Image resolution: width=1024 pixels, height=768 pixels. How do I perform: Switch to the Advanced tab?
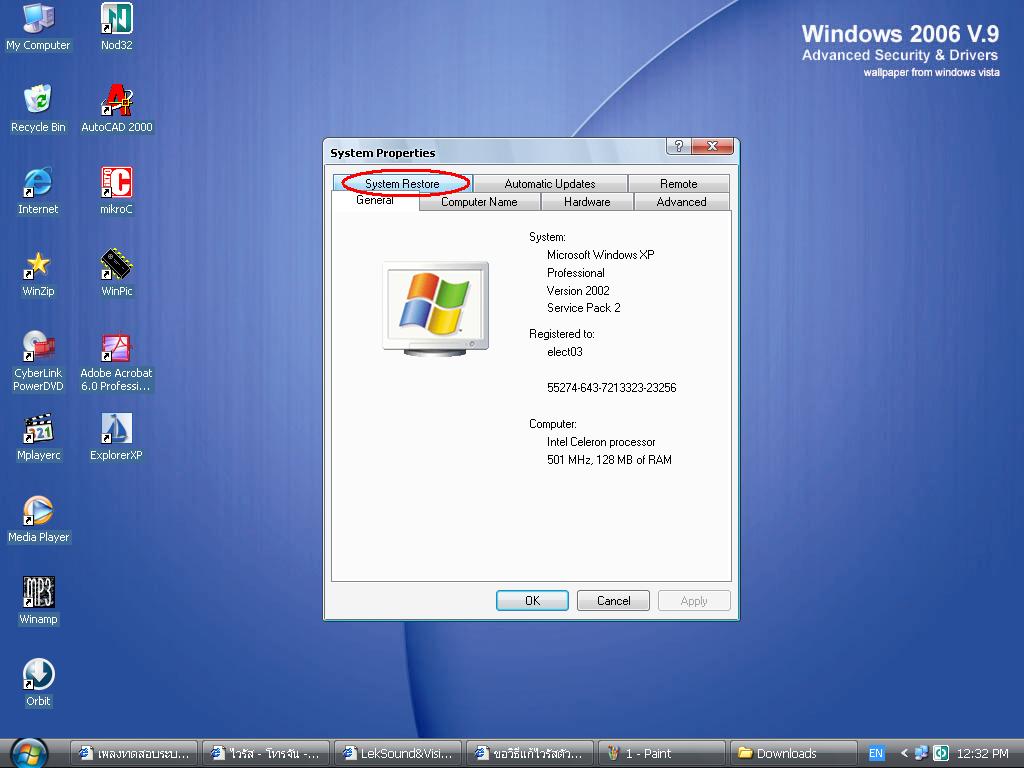click(x=682, y=202)
